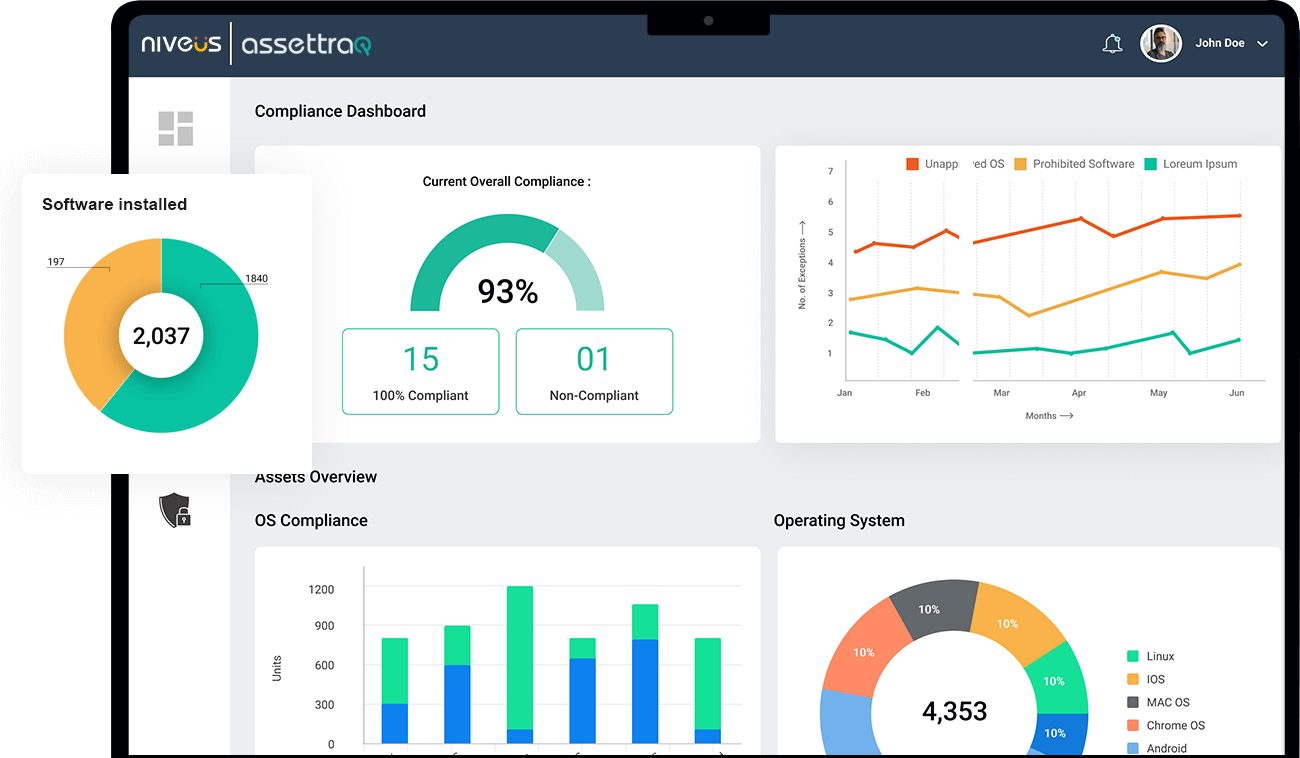Click the Compliance Dashboard page title
This screenshot has height=758, width=1300.
coord(340,111)
